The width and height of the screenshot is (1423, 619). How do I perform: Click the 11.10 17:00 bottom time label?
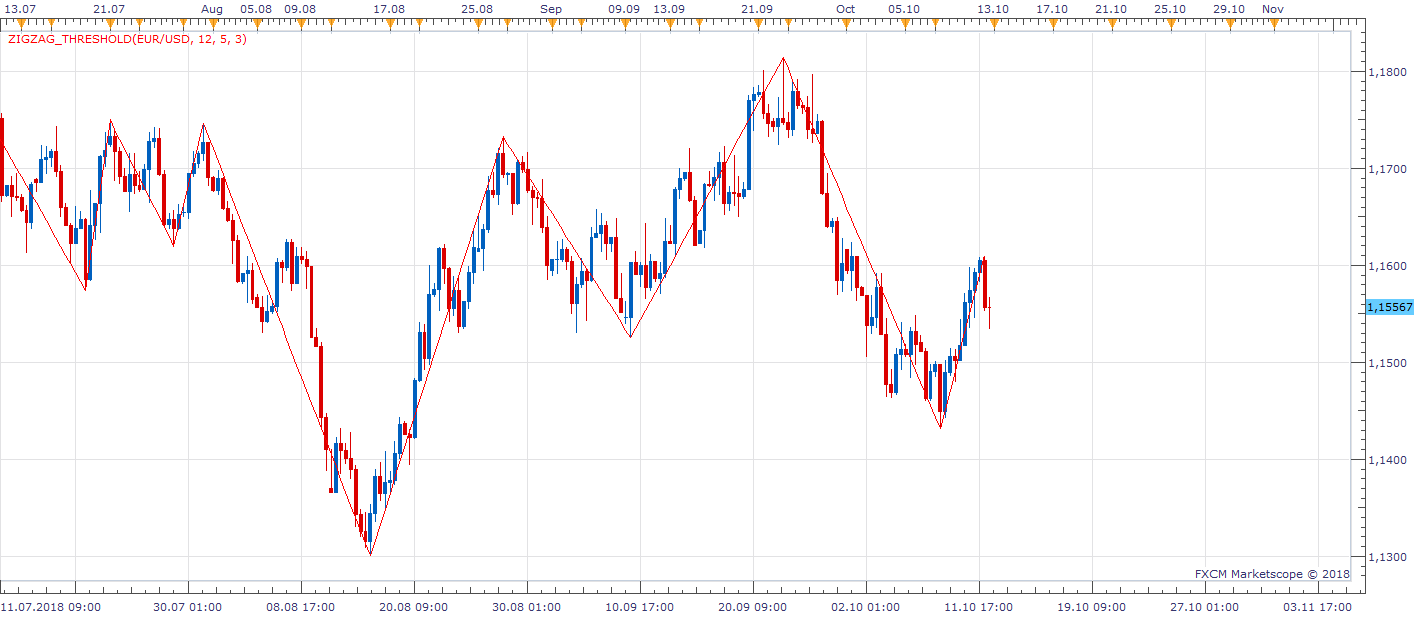(x=979, y=607)
